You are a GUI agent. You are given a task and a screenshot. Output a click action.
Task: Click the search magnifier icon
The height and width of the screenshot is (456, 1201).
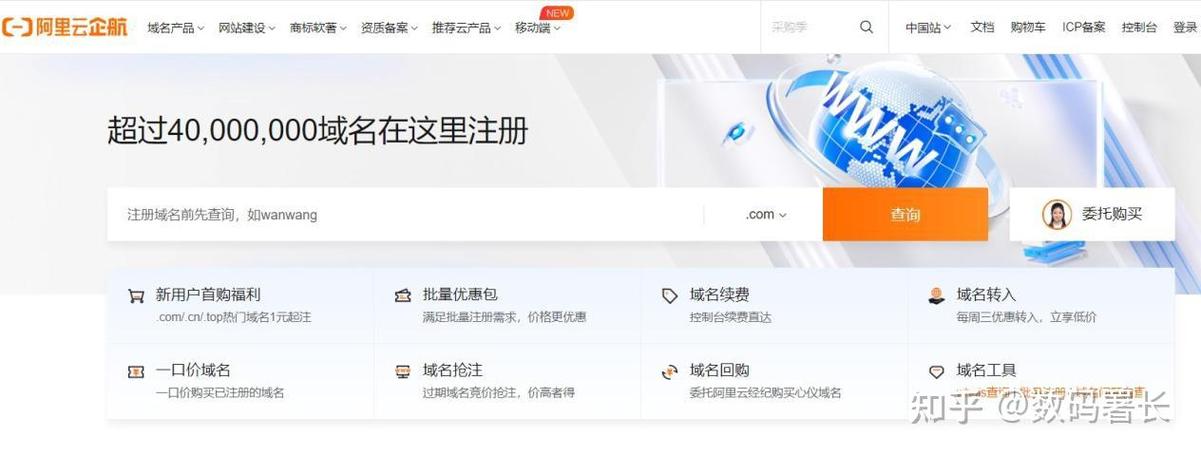(x=866, y=27)
